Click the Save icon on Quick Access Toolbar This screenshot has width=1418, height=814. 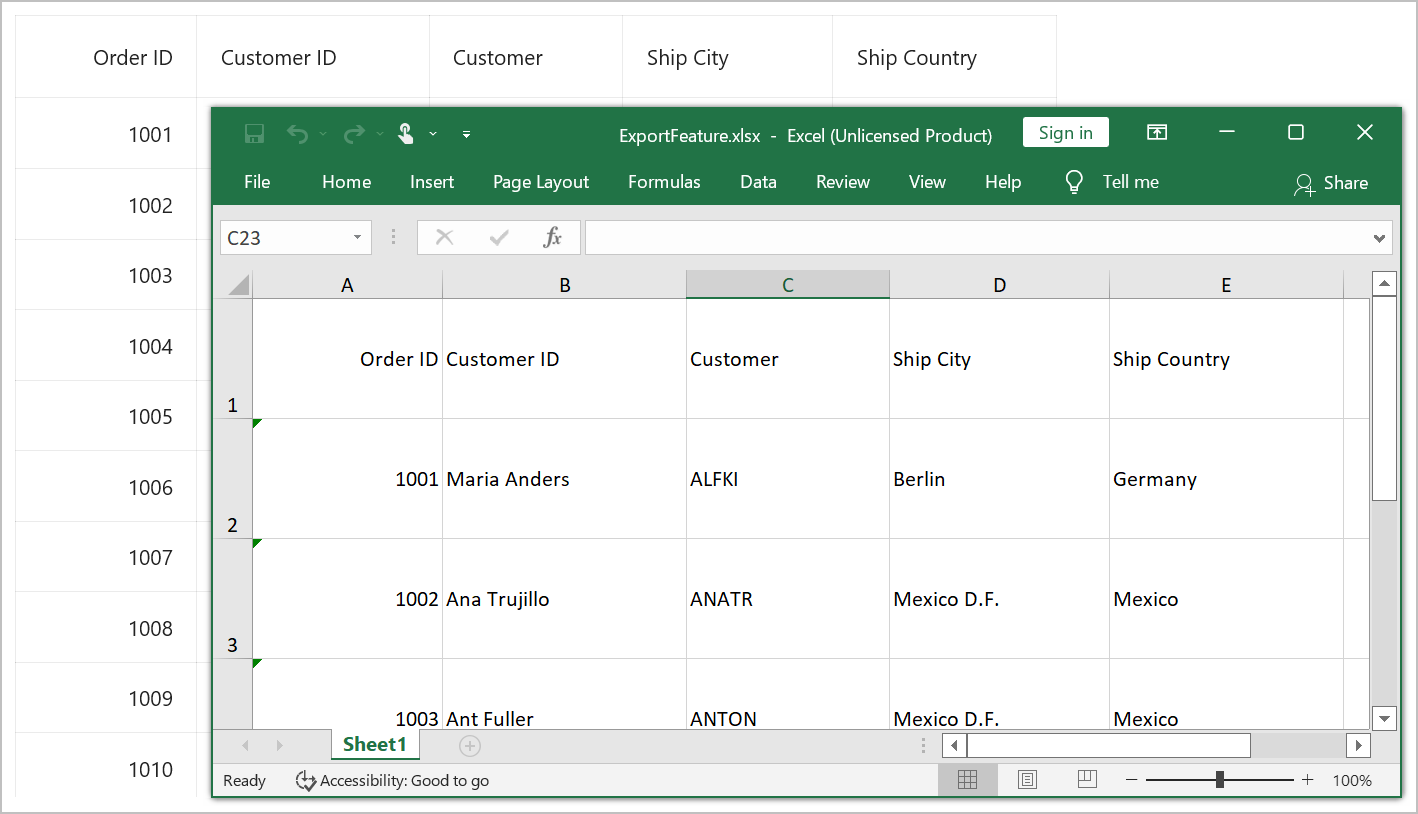253,132
